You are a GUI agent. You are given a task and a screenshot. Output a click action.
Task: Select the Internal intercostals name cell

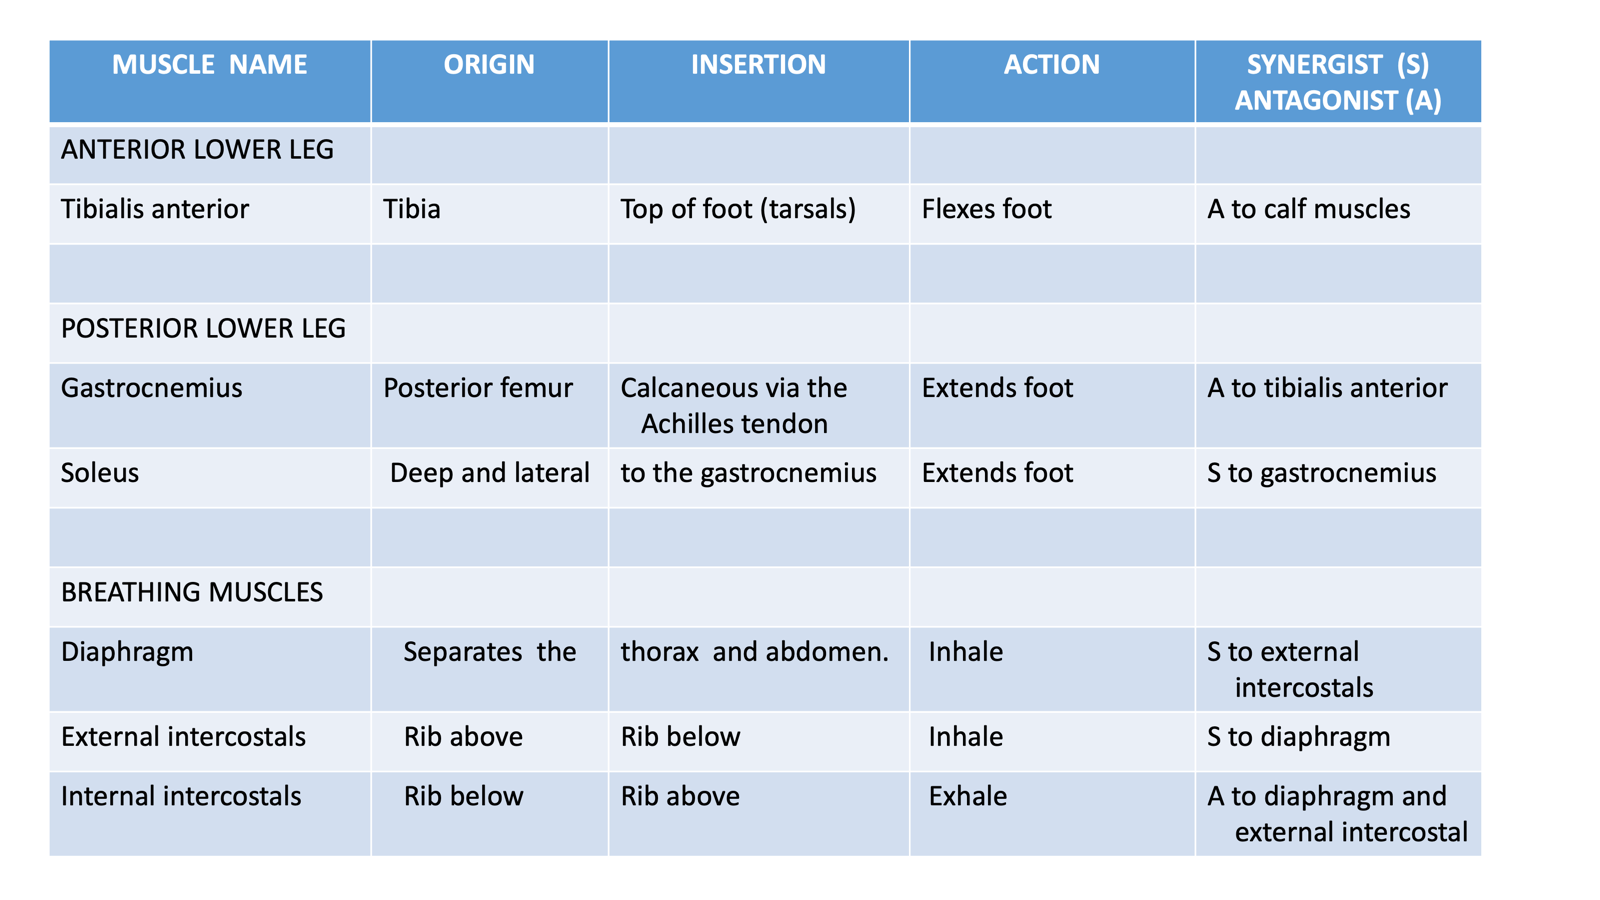point(210,814)
